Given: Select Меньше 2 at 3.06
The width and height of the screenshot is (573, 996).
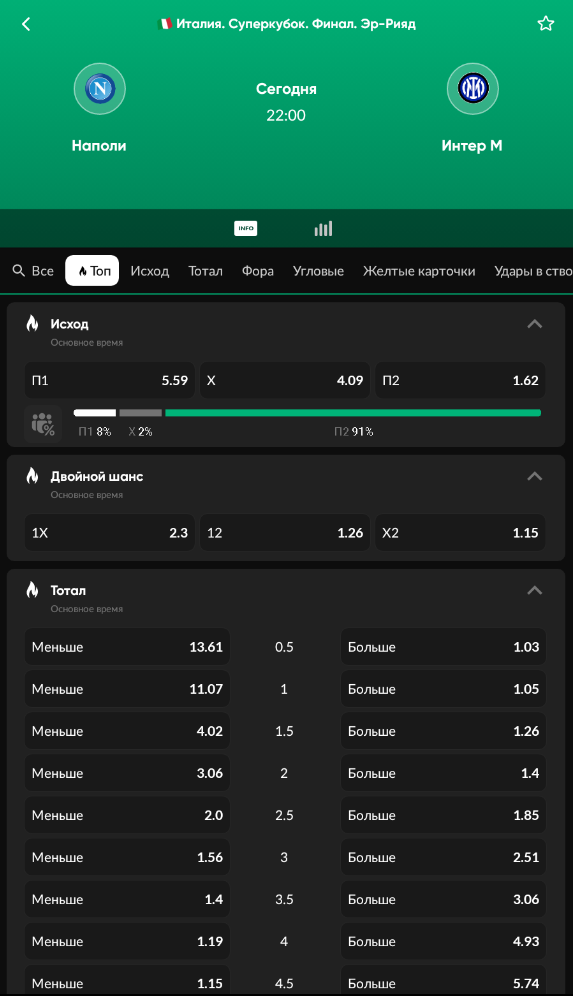Looking at the screenshot, I should click(x=127, y=773).
